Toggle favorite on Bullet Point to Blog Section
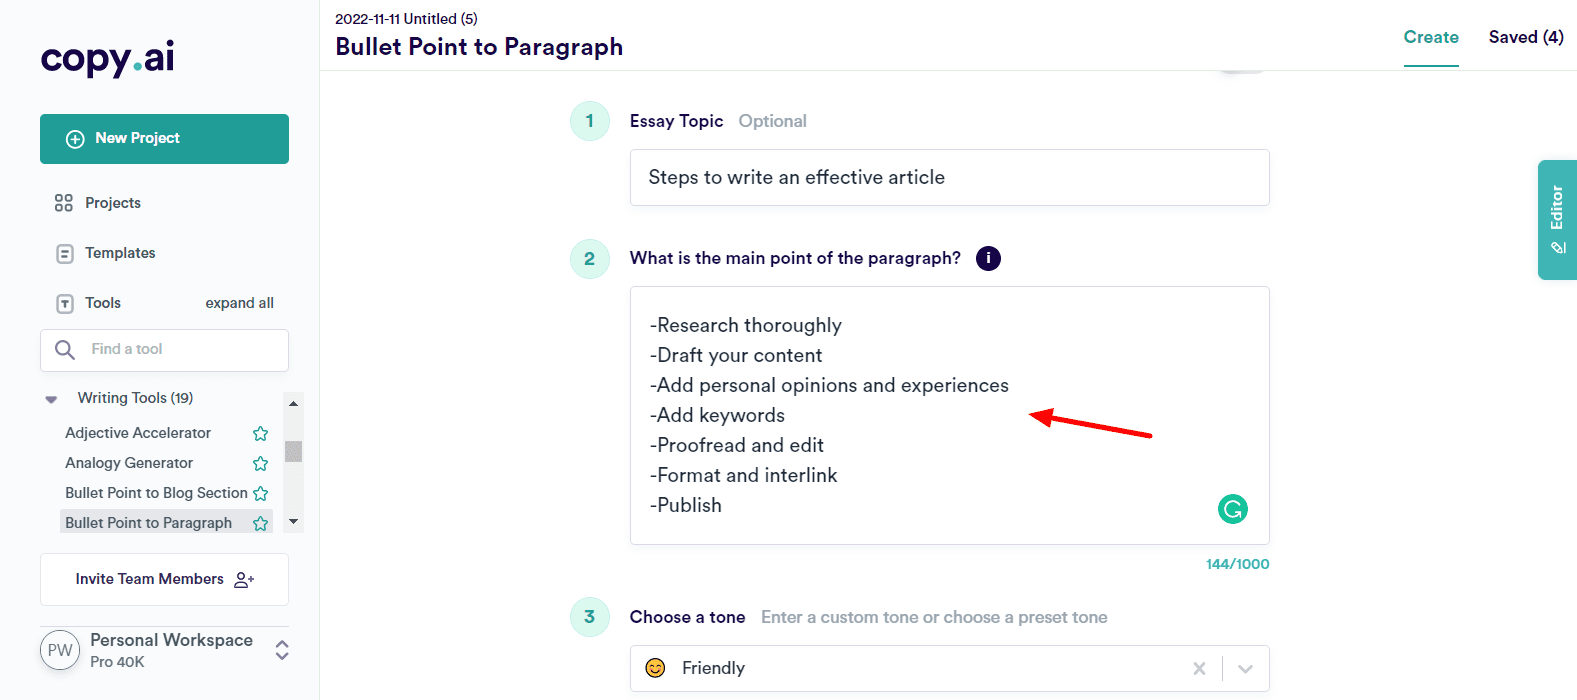 [261, 493]
